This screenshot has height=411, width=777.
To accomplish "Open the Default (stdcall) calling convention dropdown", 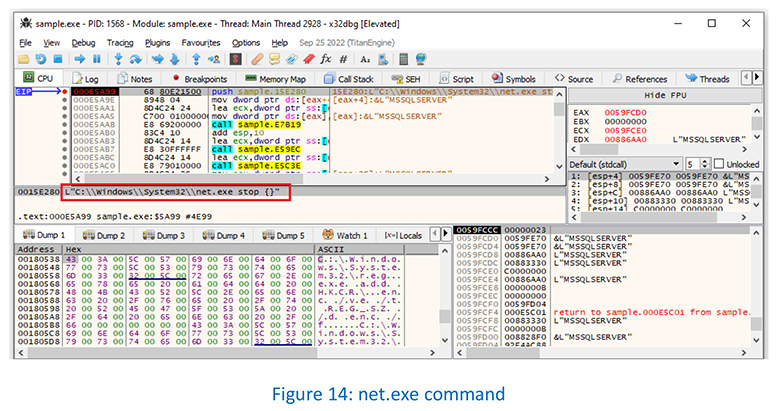I will click(624, 164).
